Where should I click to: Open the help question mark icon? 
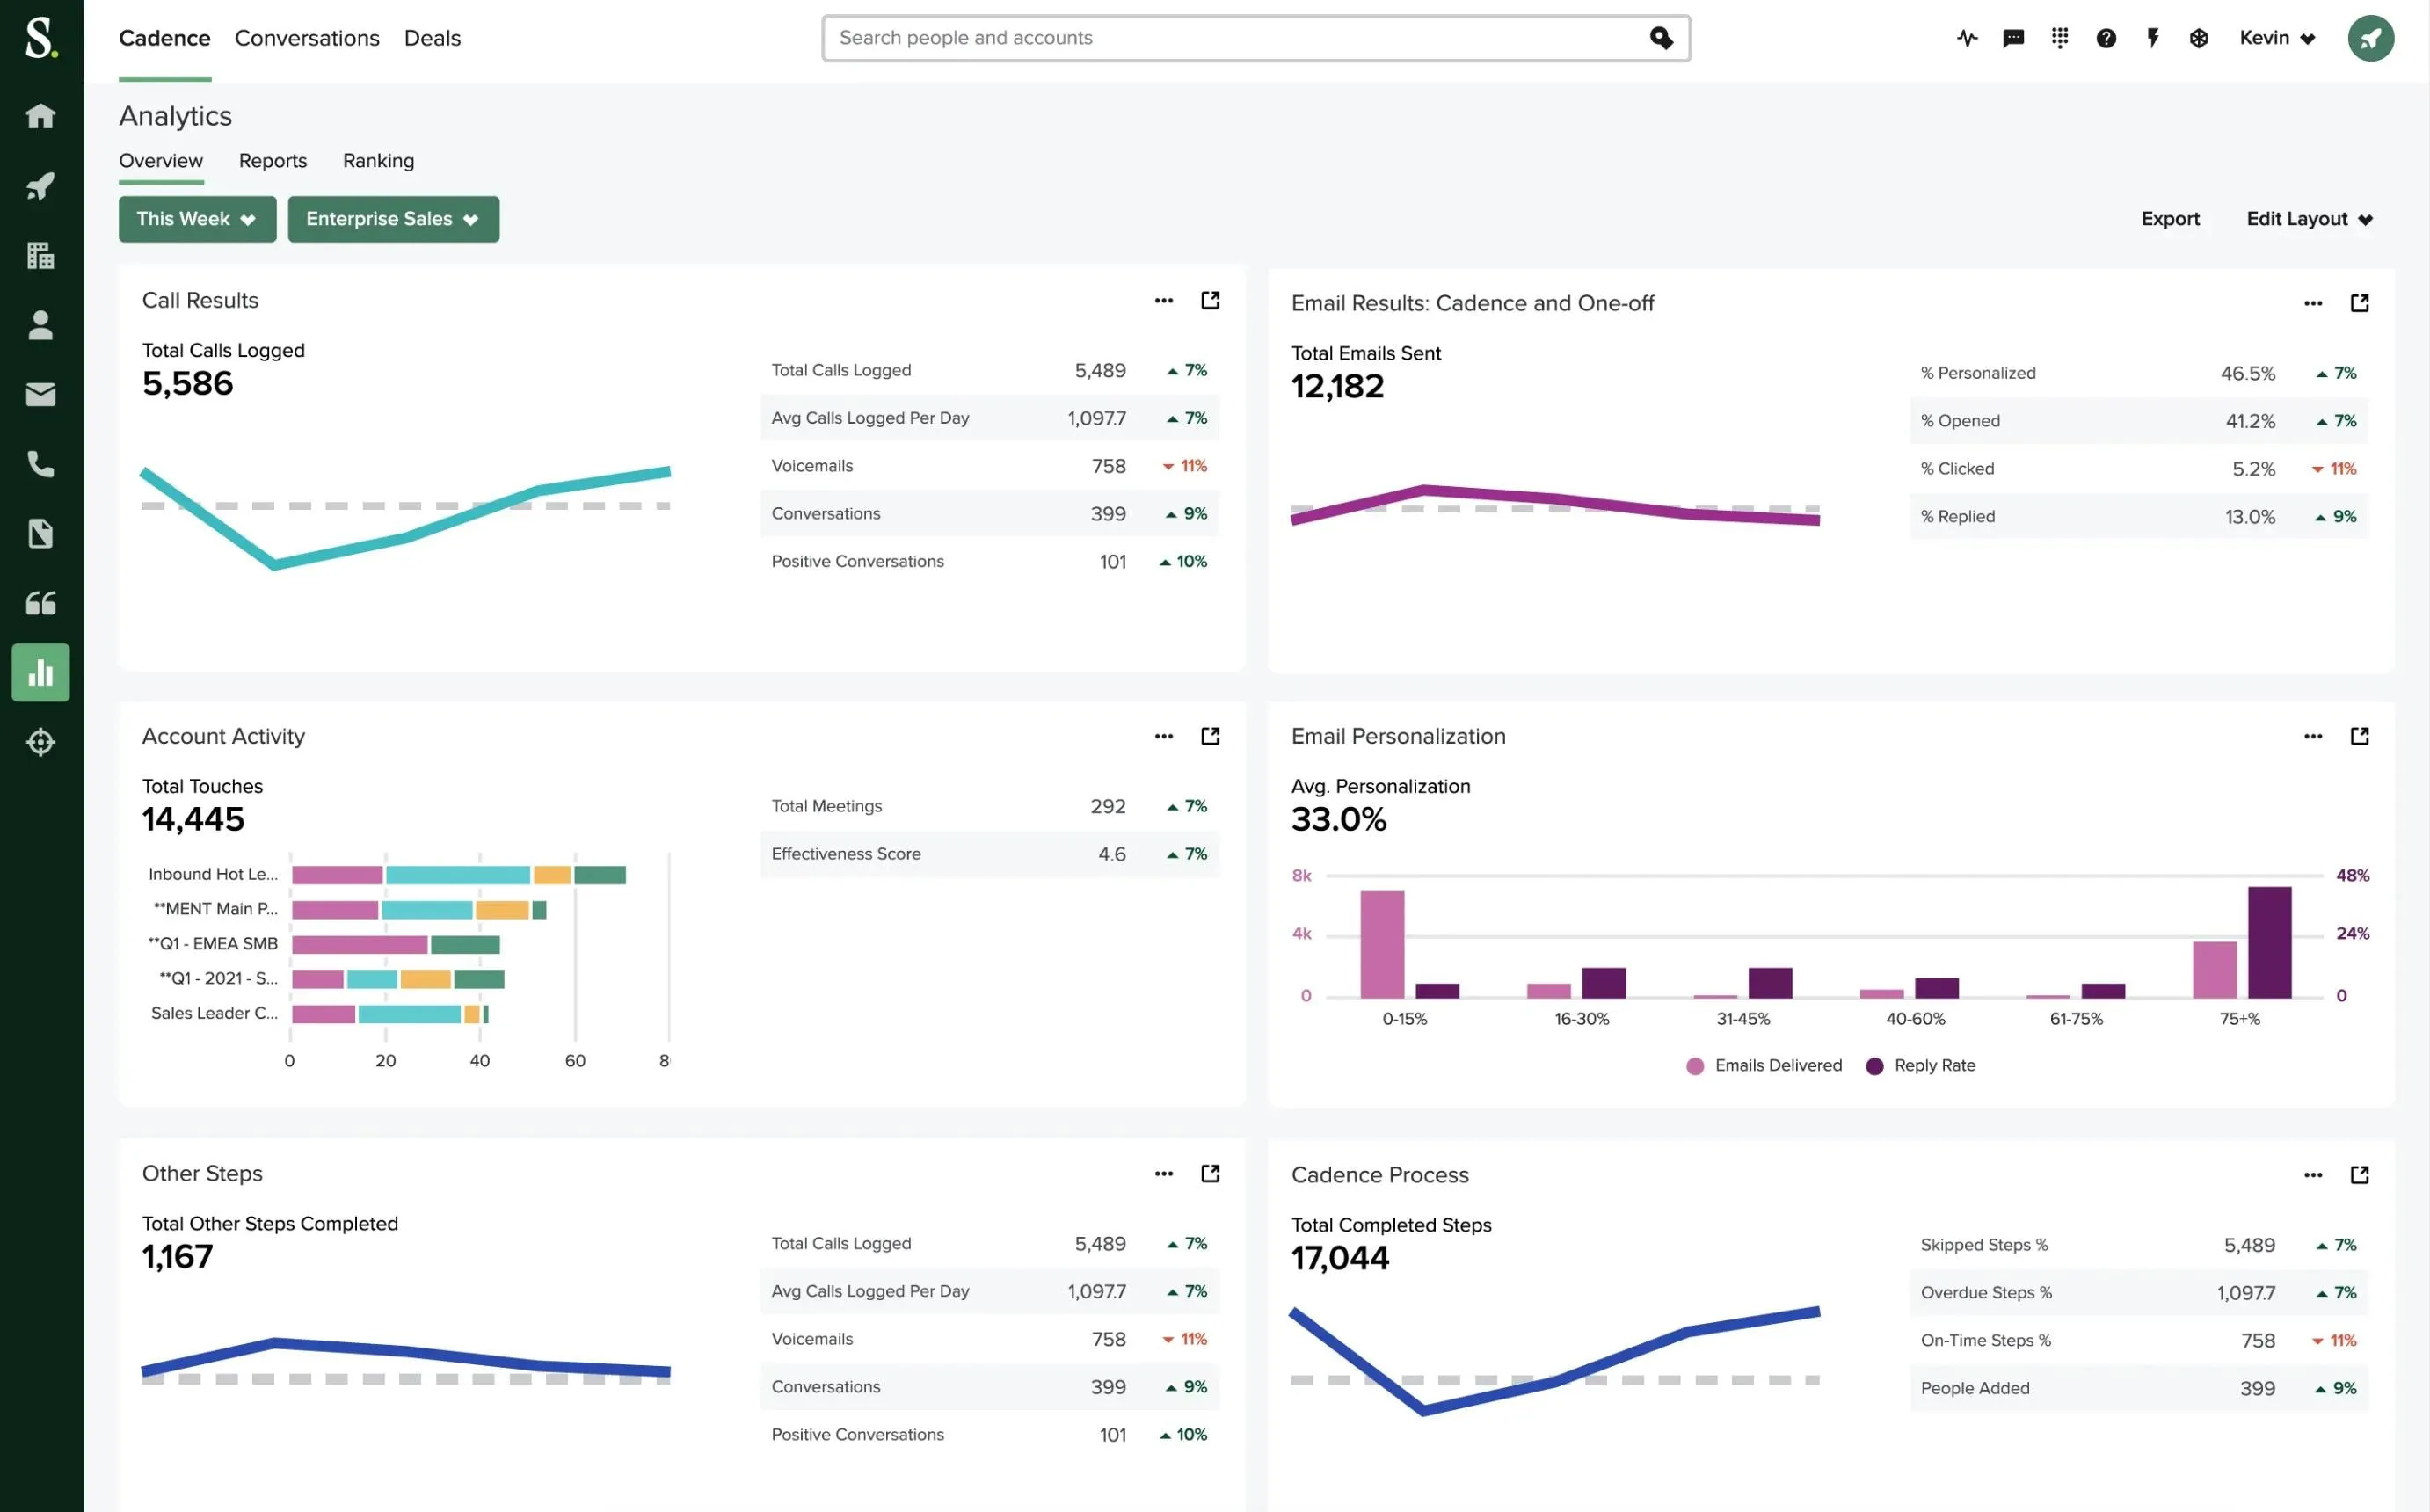point(2106,38)
